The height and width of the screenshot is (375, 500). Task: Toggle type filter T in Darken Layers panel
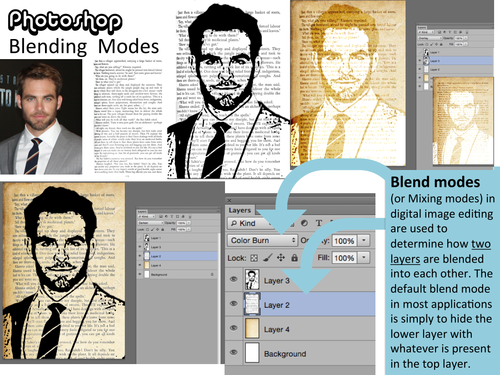(172, 216)
